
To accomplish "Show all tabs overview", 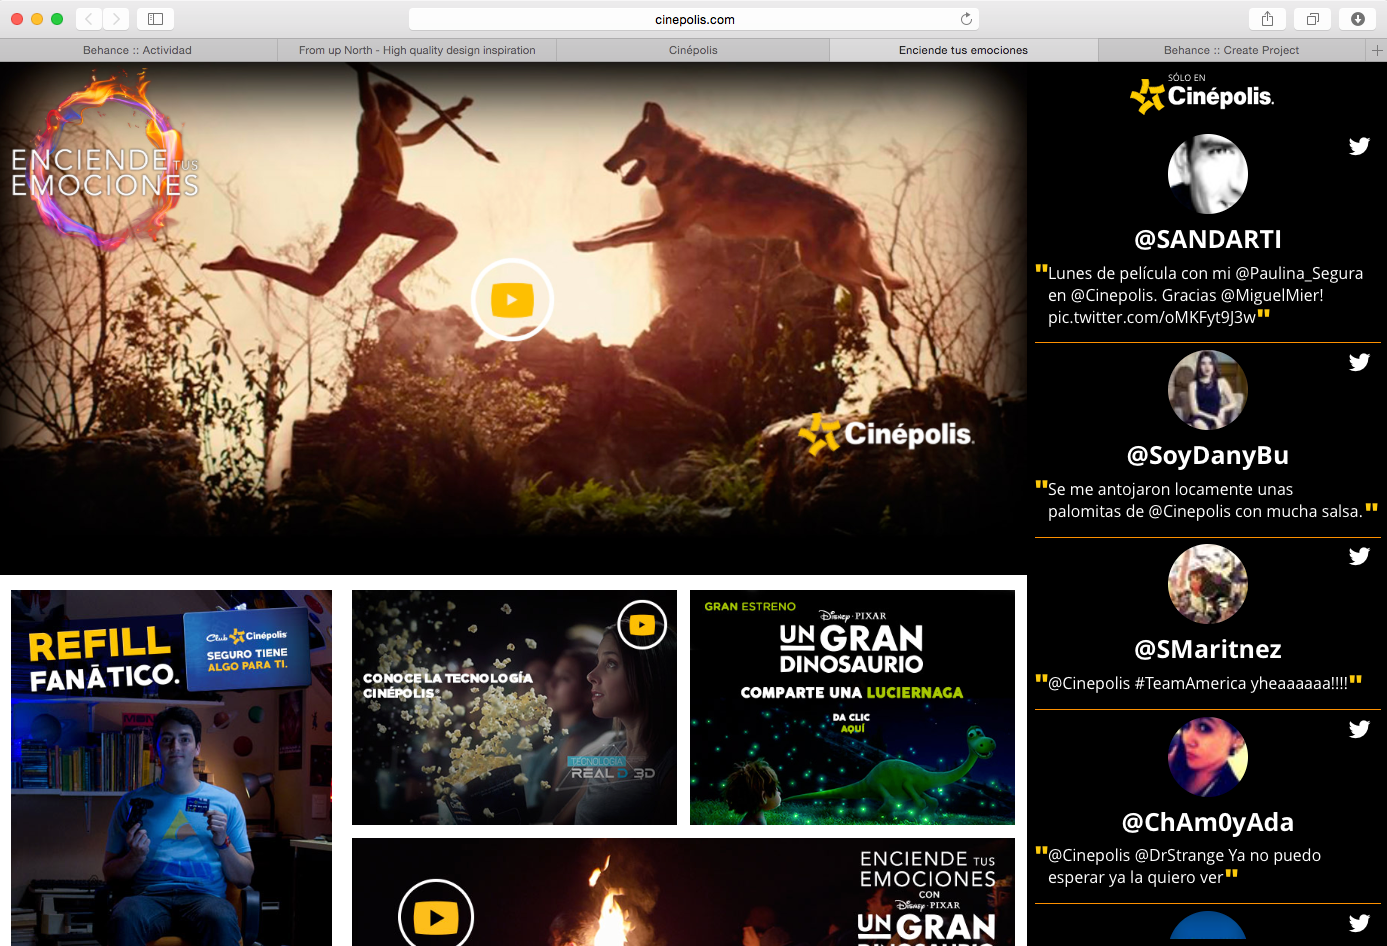I will 1312,18.
